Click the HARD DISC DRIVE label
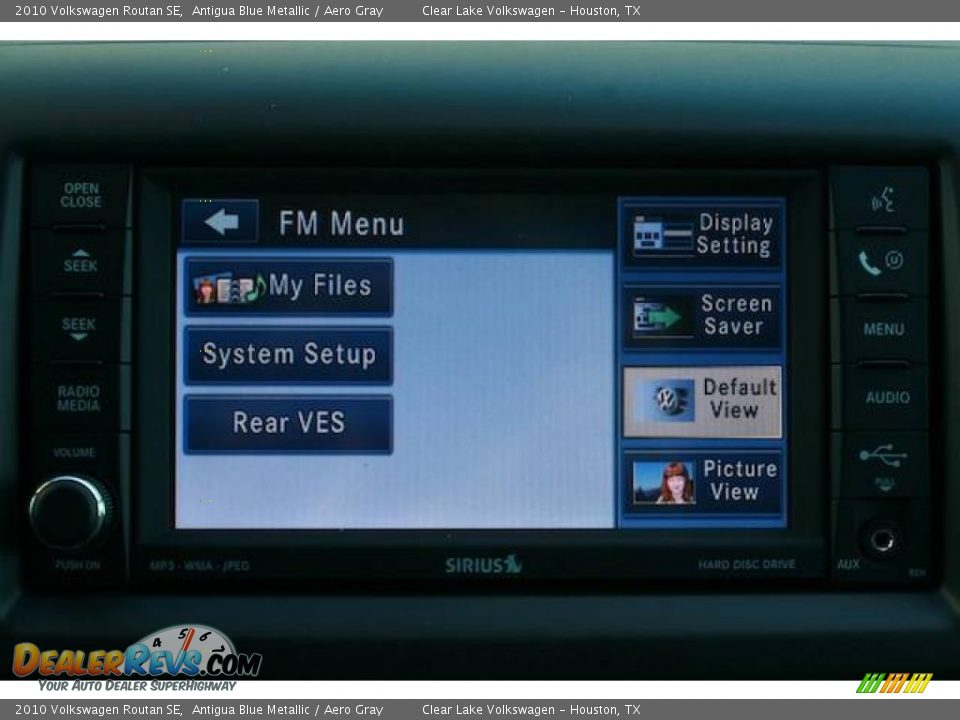 point(747,564)
